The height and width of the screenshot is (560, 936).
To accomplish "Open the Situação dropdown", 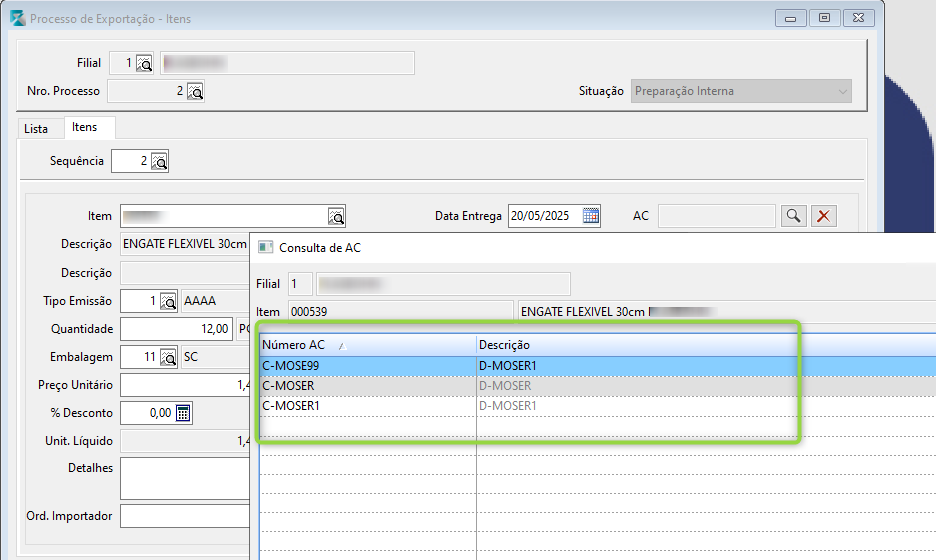I will click(x=741, y=91).
